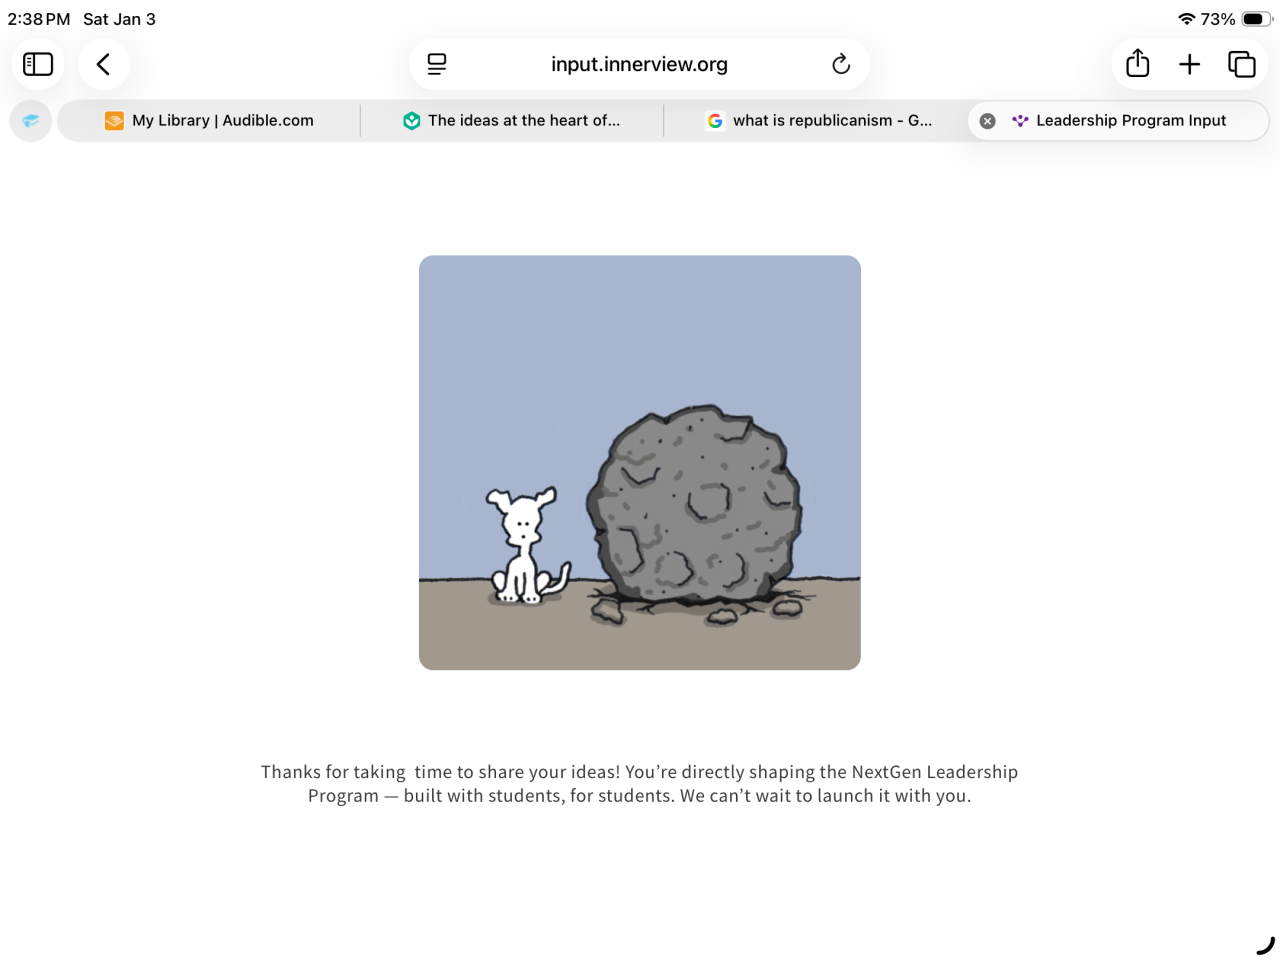Tap the input.innerview.org address field
Screen dimensions: 1280x960
(x=639, y=64)
